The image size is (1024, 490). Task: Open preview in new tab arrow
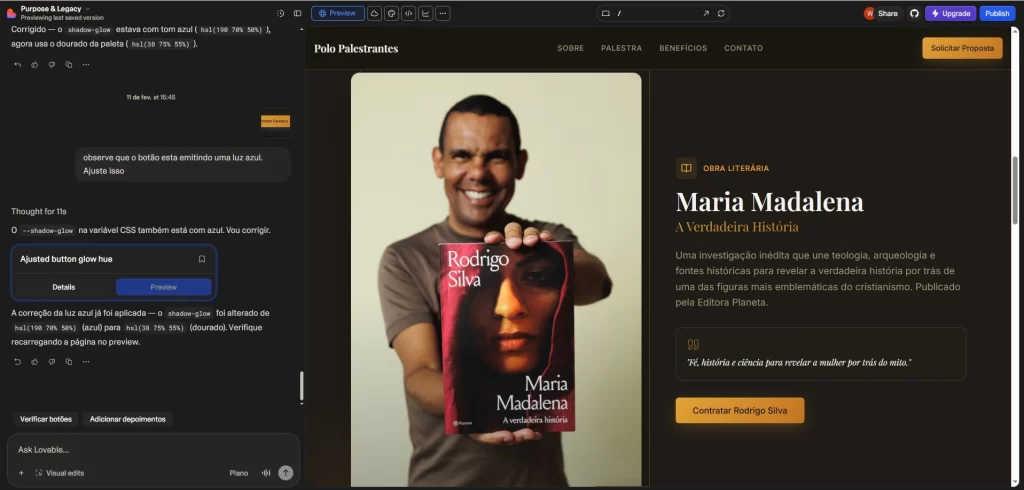tap(705, 13)
